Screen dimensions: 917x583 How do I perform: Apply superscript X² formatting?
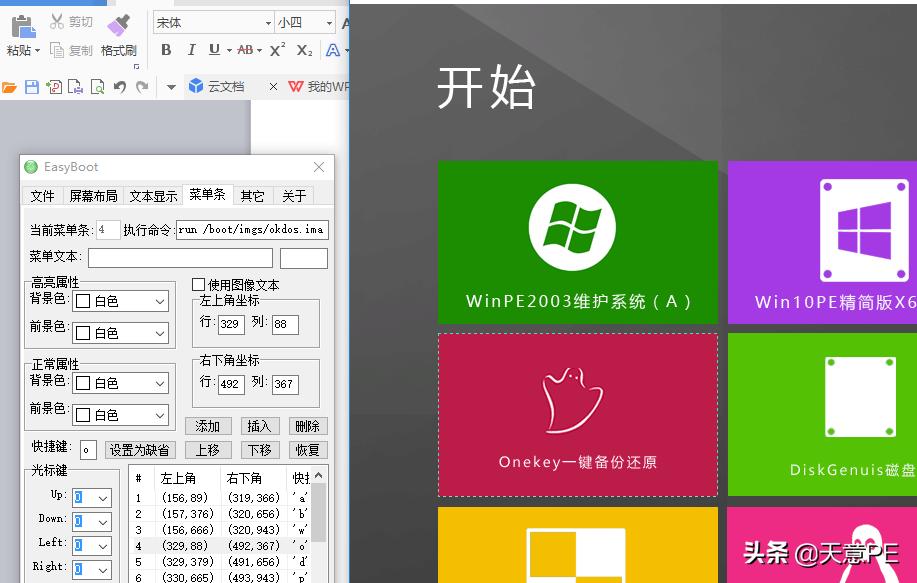(x=275, y=48)
